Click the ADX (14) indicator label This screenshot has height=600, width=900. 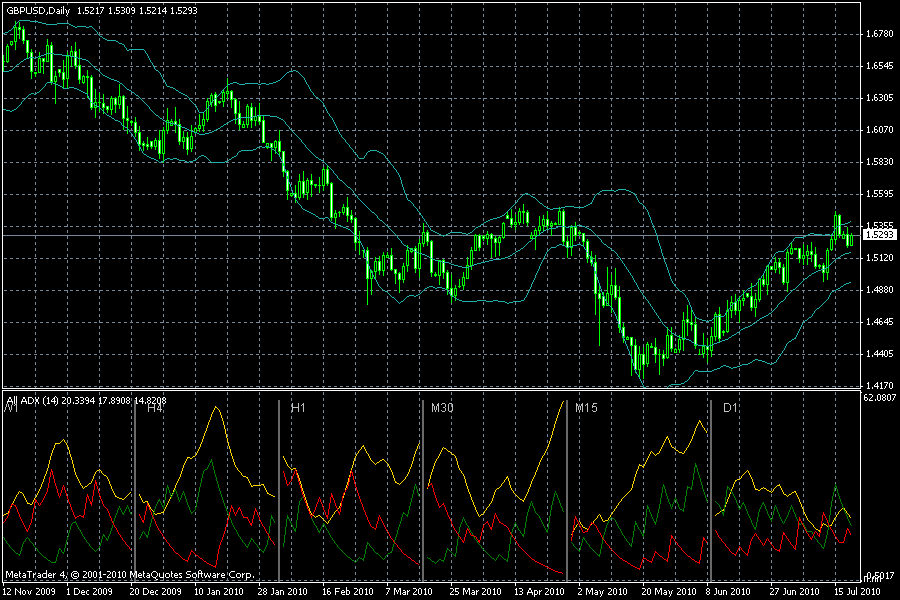click(40, 401)
